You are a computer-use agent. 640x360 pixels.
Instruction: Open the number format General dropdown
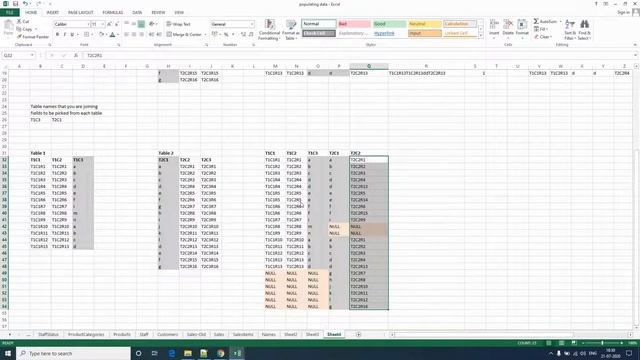[x=252, y=24]
